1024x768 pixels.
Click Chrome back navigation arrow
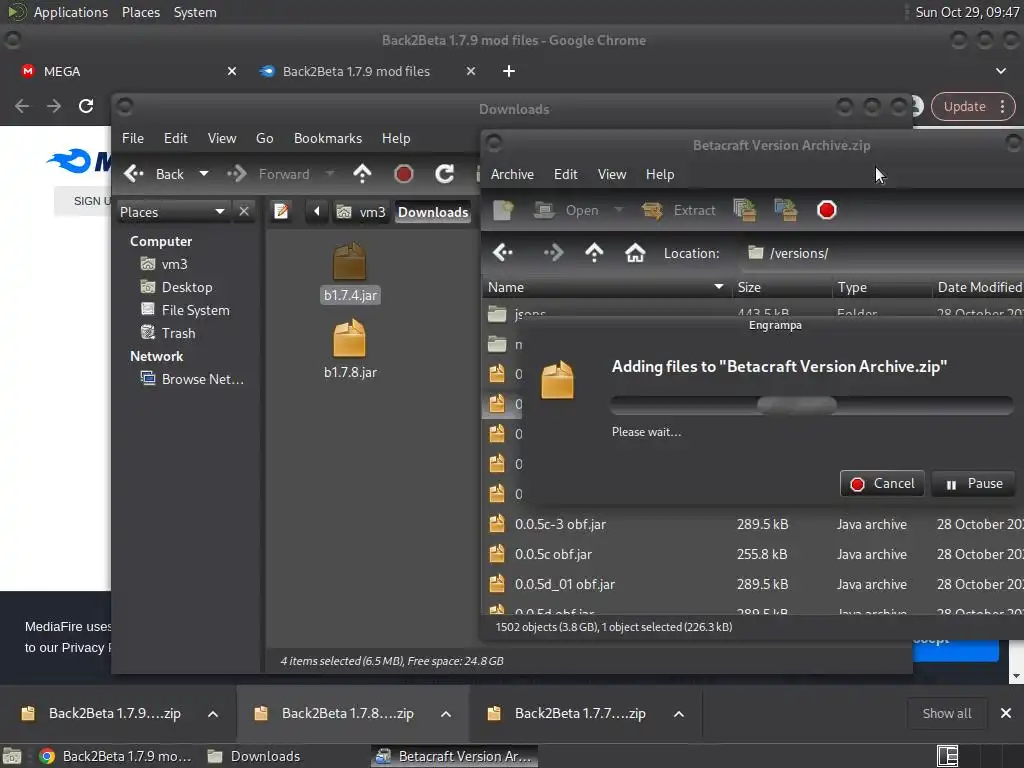(x=22, y=106)
